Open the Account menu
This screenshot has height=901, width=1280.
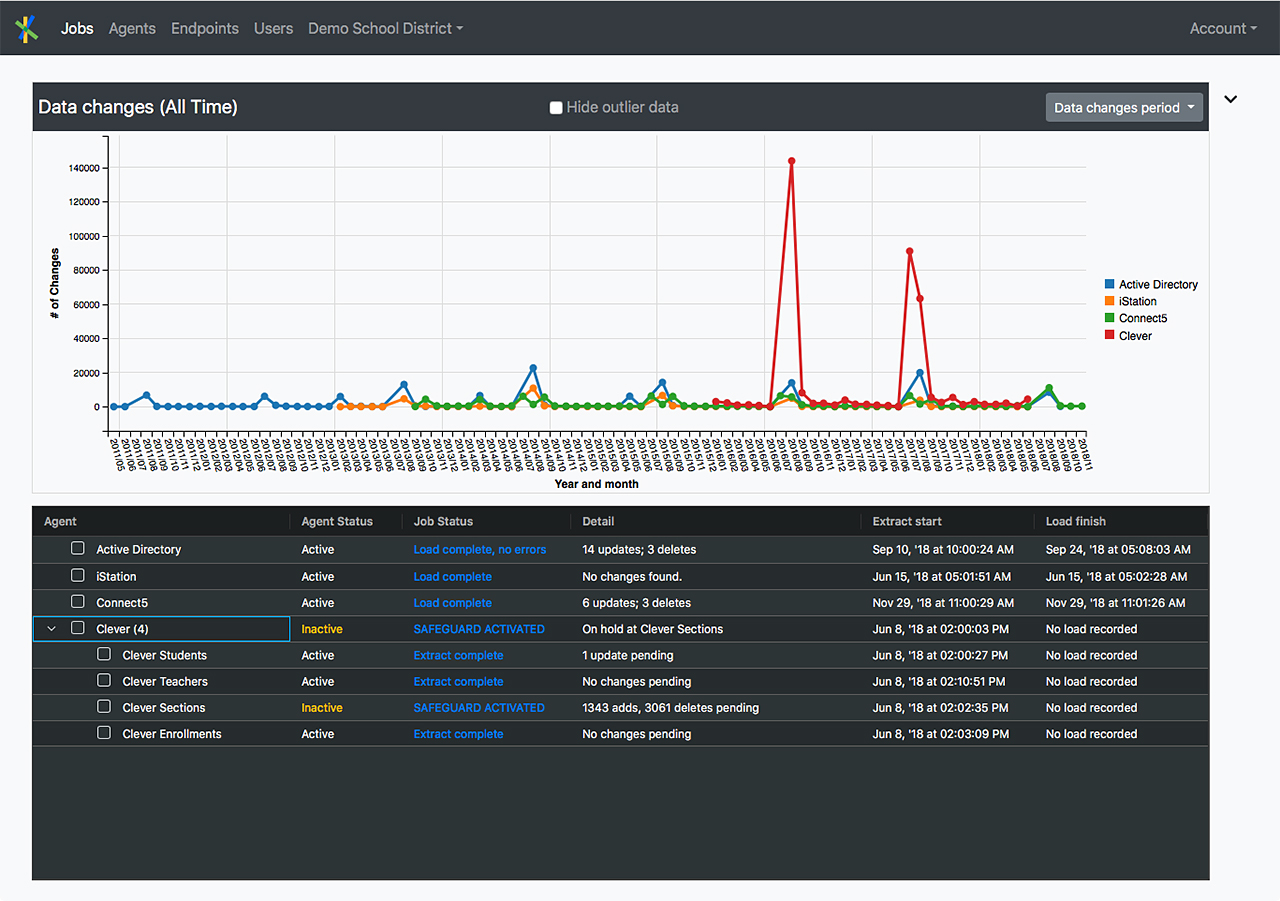pos(1222,29)
